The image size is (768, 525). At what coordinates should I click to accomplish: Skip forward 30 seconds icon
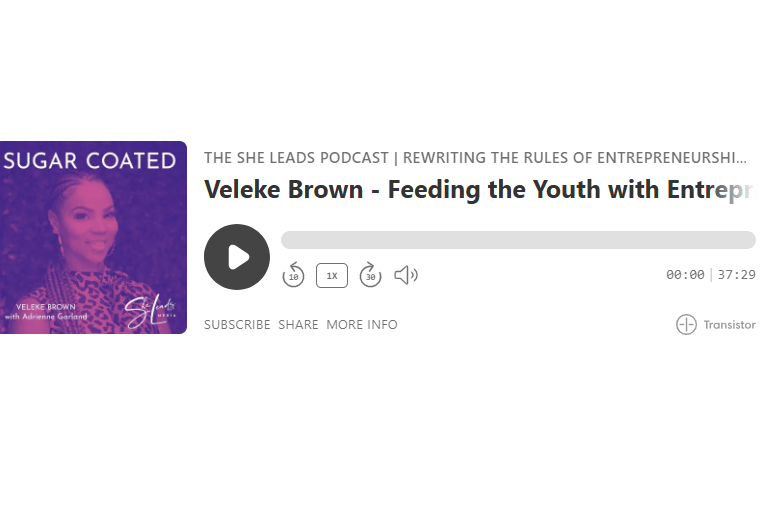click(370, 275)
